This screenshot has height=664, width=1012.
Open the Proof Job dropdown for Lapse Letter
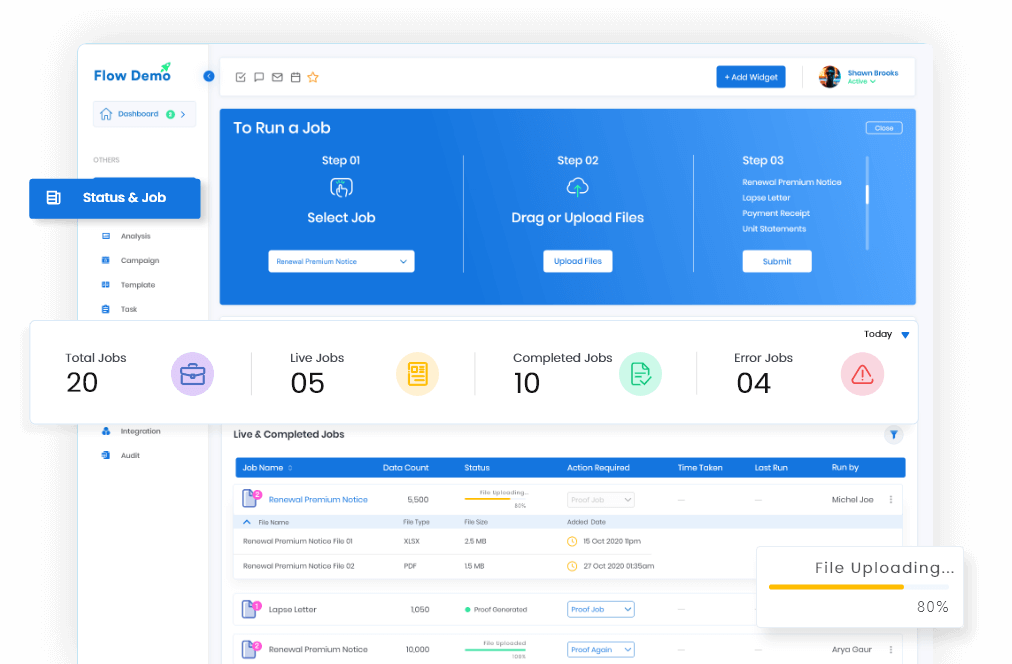tap(600, 609)
